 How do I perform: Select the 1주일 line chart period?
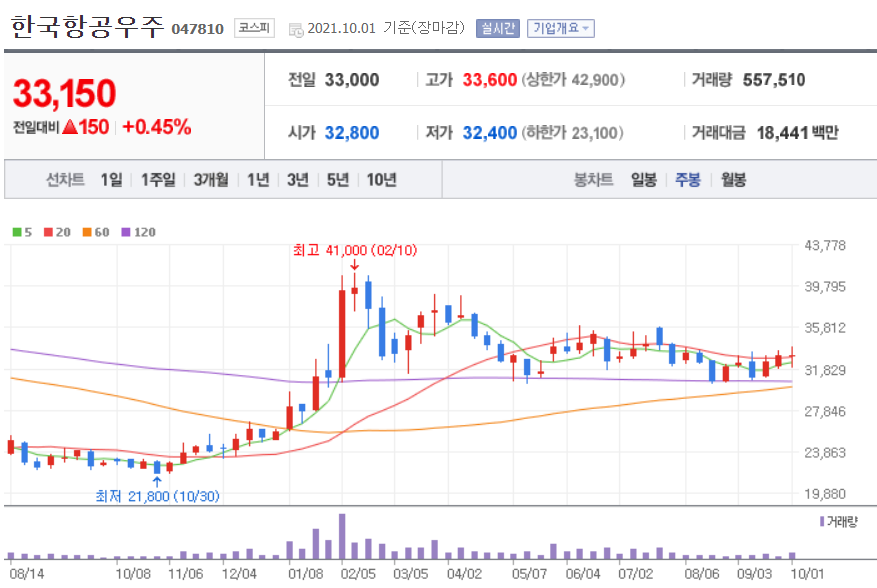[158, 180]
